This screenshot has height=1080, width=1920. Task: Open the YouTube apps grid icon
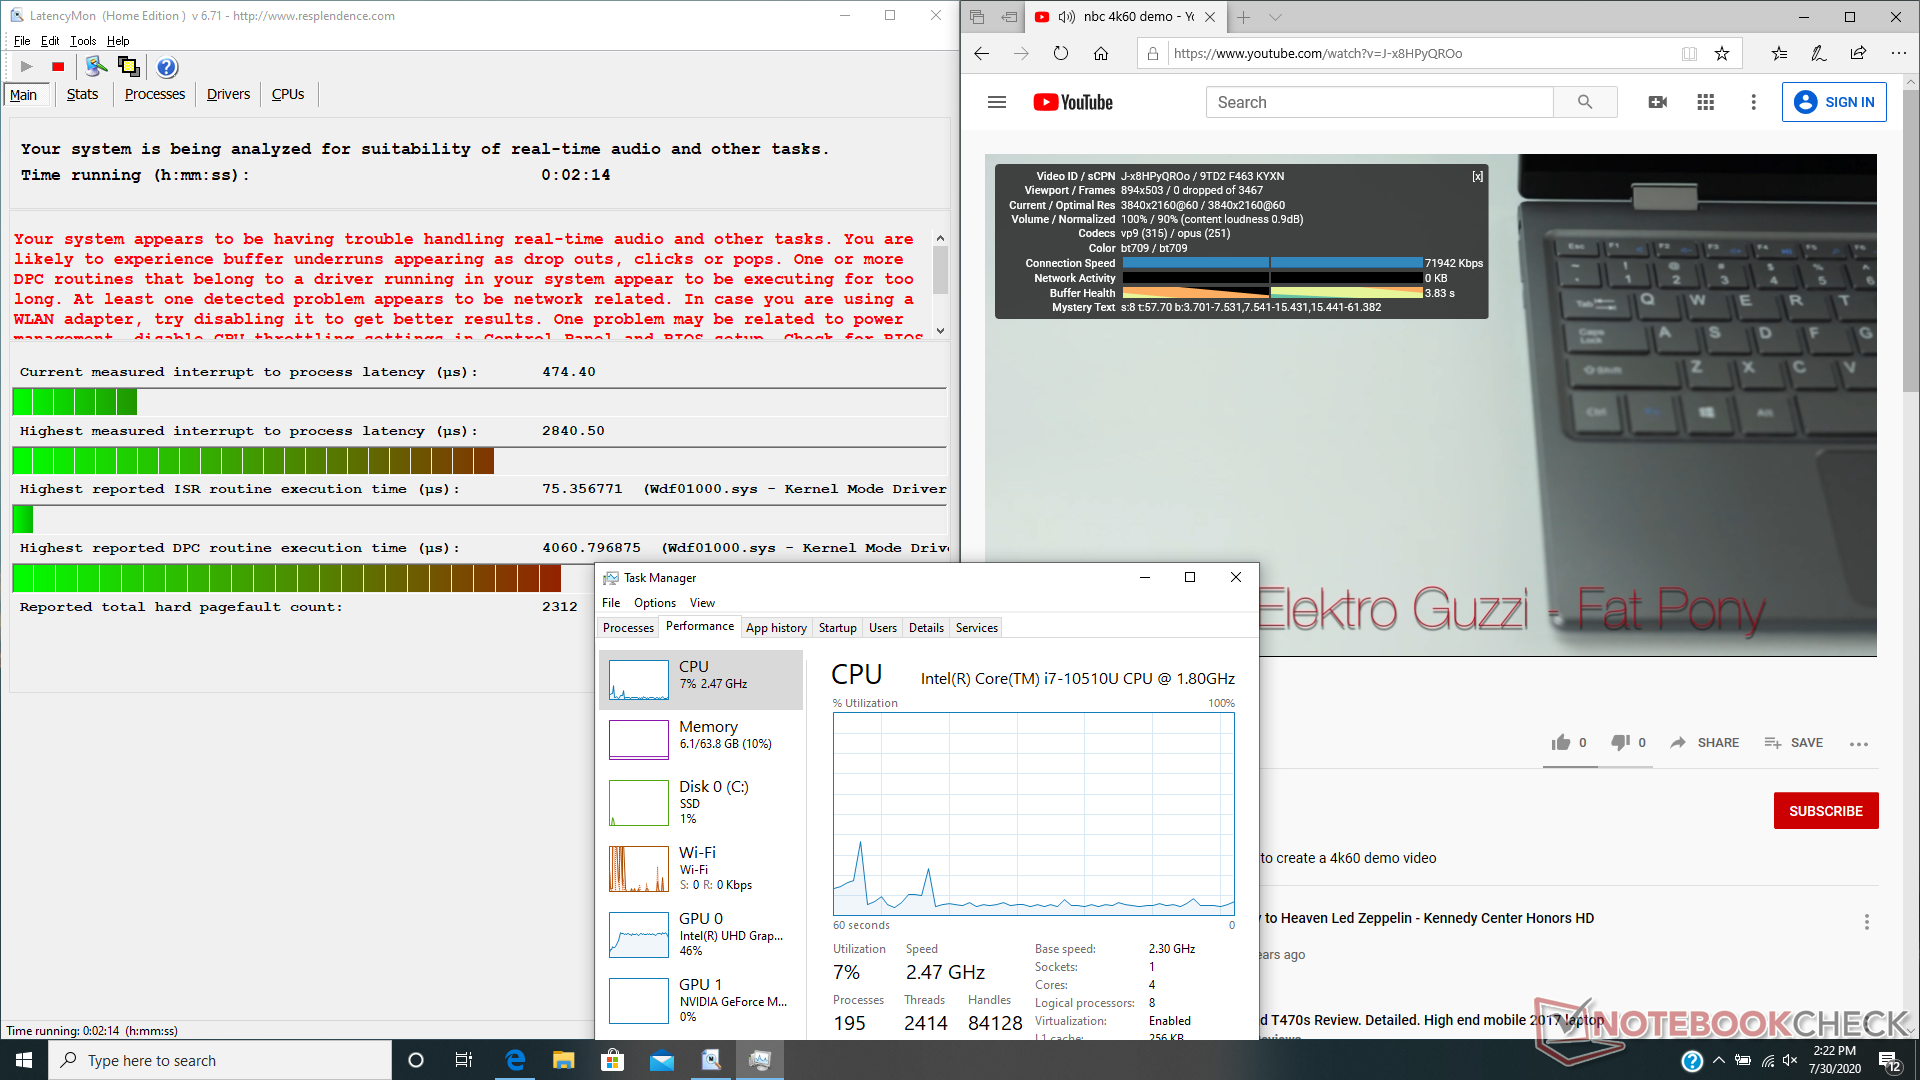[1705, 102]
